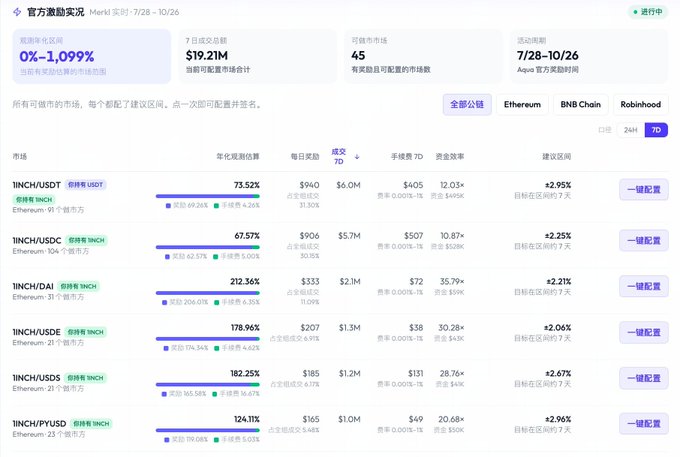This screenshot has width=680, height=457.
Task: Click the 市场 column header
Action: click(x=20, y=157)
